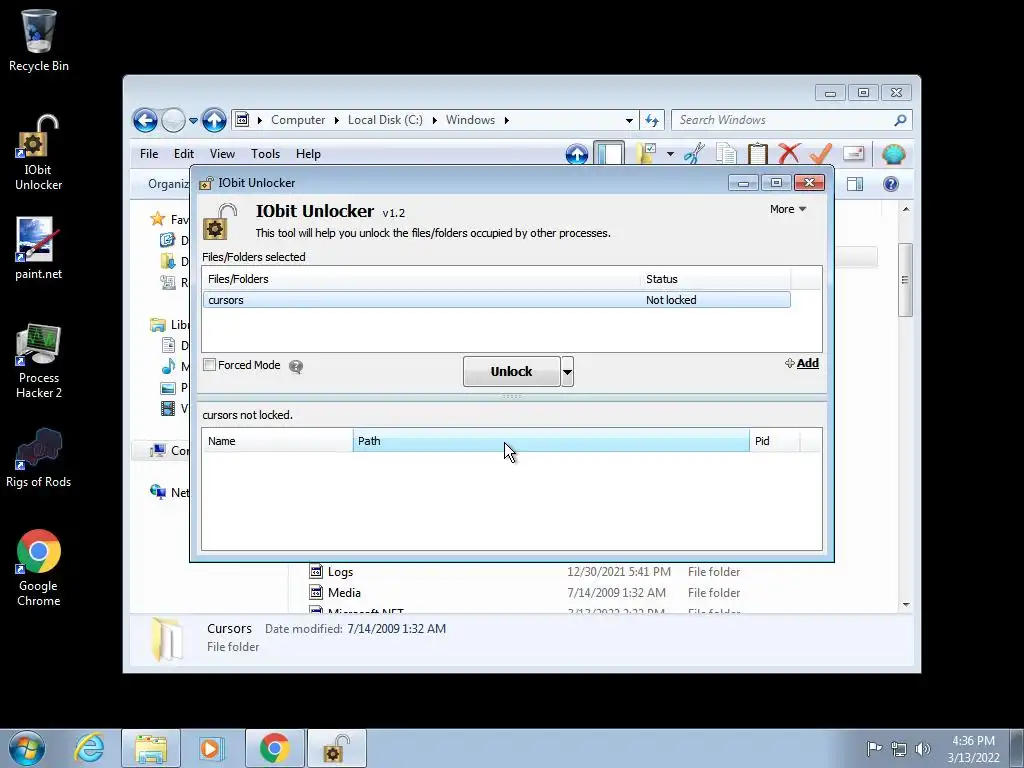The image size is (1024, 768).
Task: Click the Explorer Up folder arrow beside address bar
Action: tap(214, 120)
